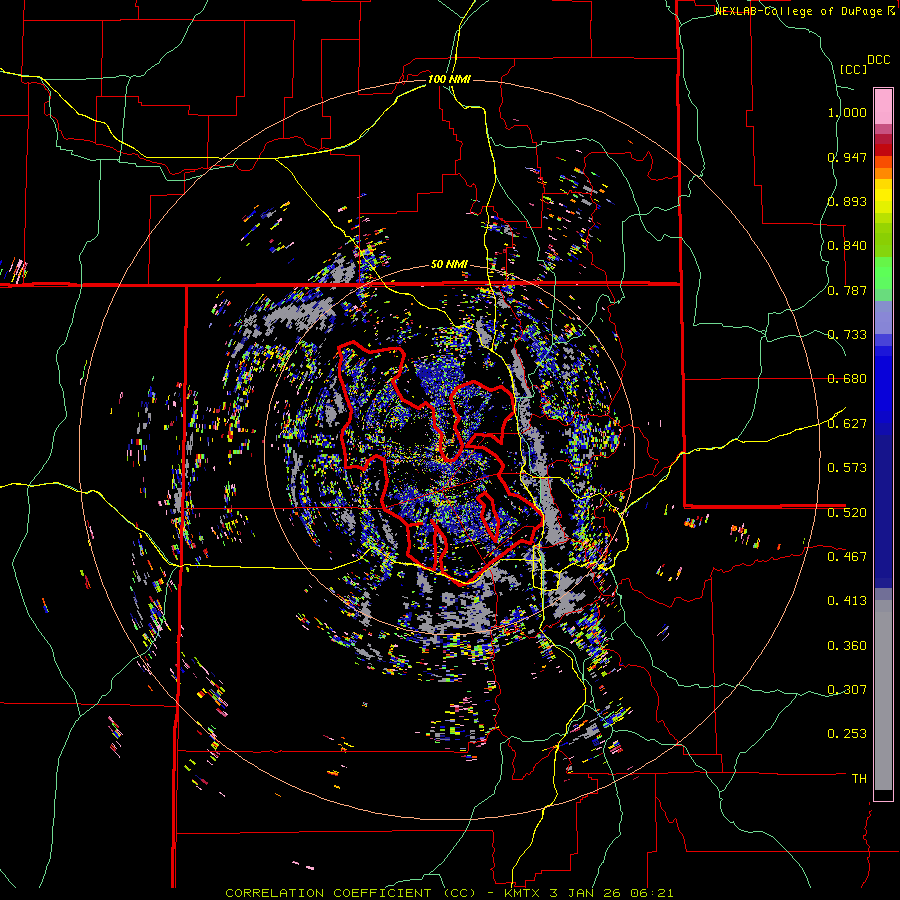Viewport: 900px width, 900px height.
Task: Click the 0.893 scale value
Action: point(847,201)
